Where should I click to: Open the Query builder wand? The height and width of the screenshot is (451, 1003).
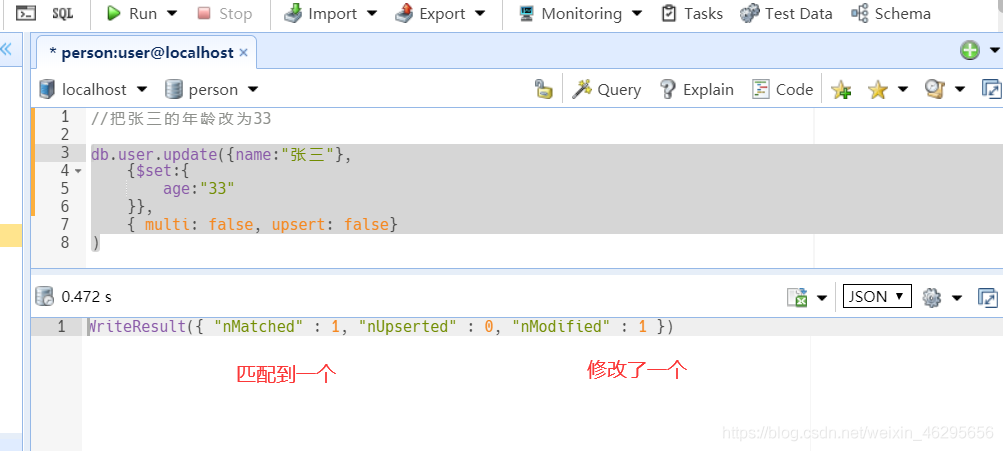[x=606, y=90]
